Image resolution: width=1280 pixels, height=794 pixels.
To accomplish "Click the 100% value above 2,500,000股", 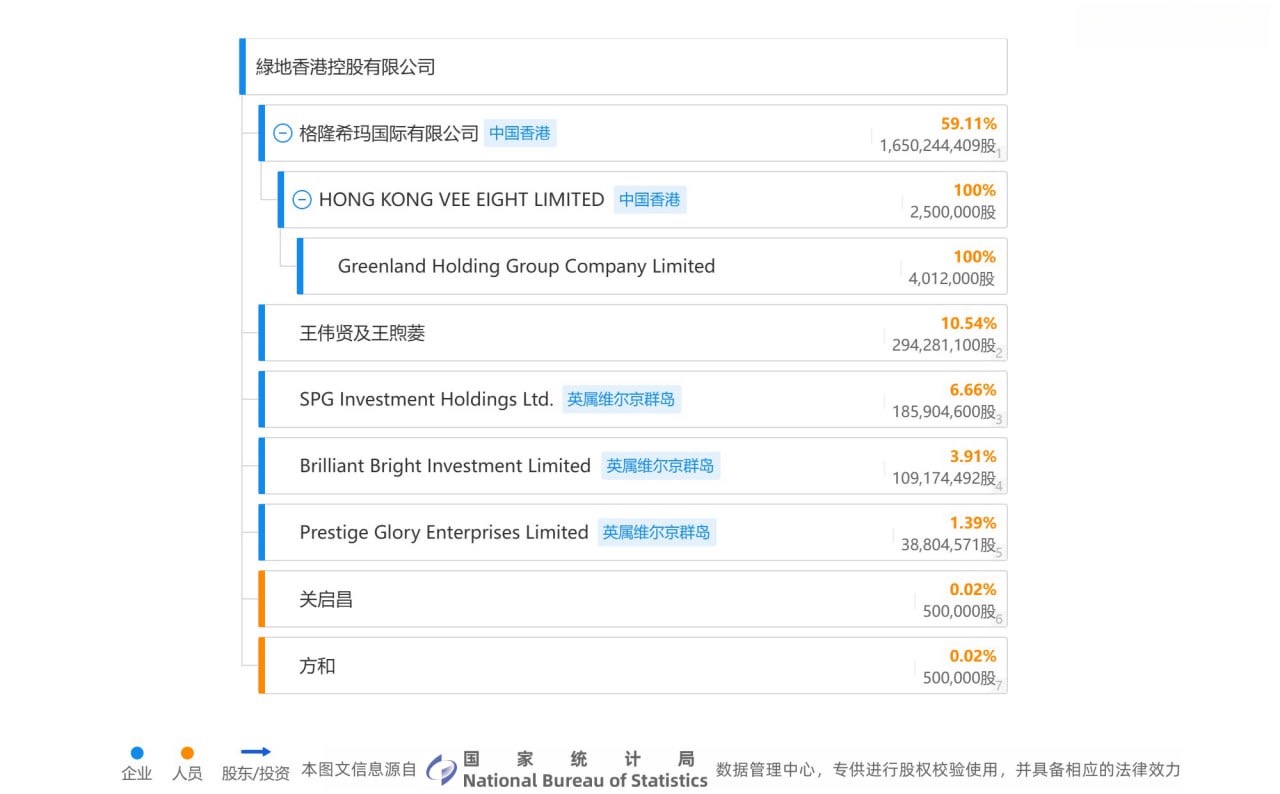I will click(975, 190).
